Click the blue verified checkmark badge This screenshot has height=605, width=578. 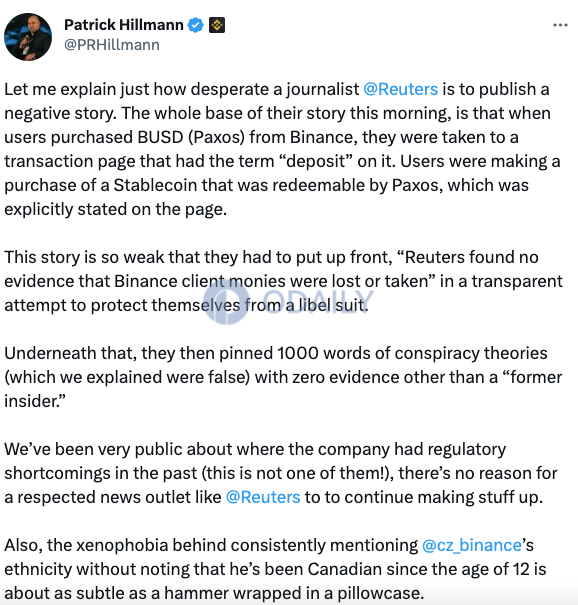click(195, 25)
